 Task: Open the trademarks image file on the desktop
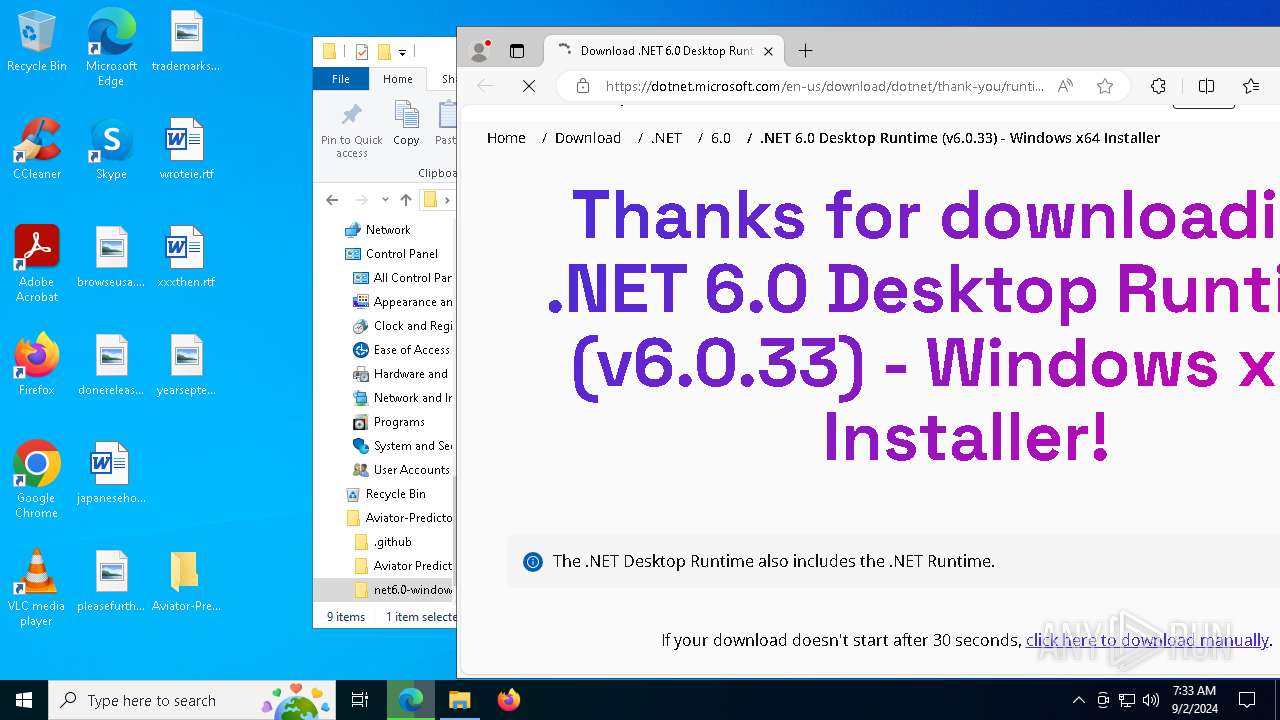(185, 42)
